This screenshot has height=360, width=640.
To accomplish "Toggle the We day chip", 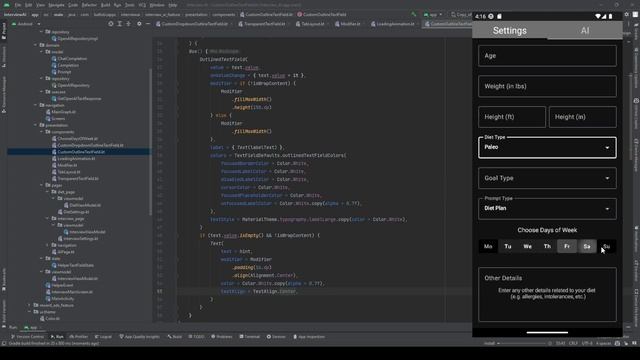I will (527, 246).
